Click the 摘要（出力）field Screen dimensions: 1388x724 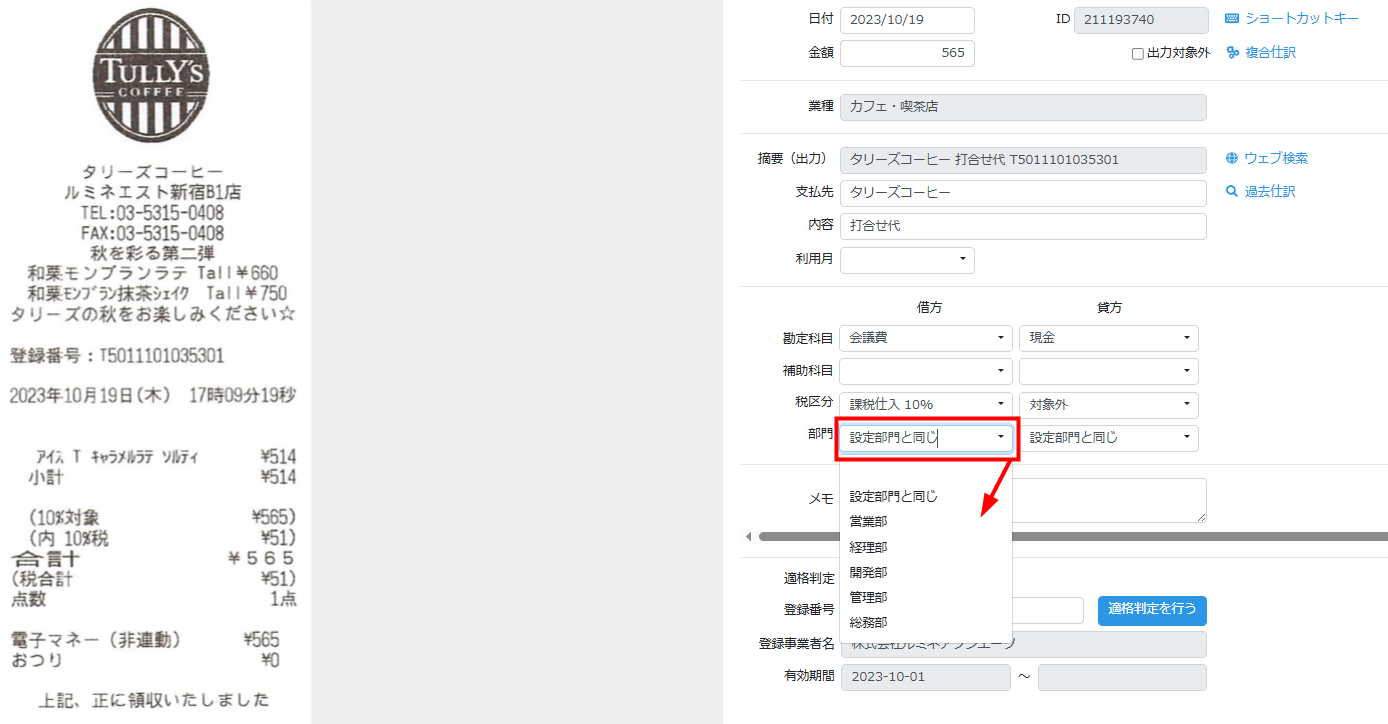(x=1023, y=160)
